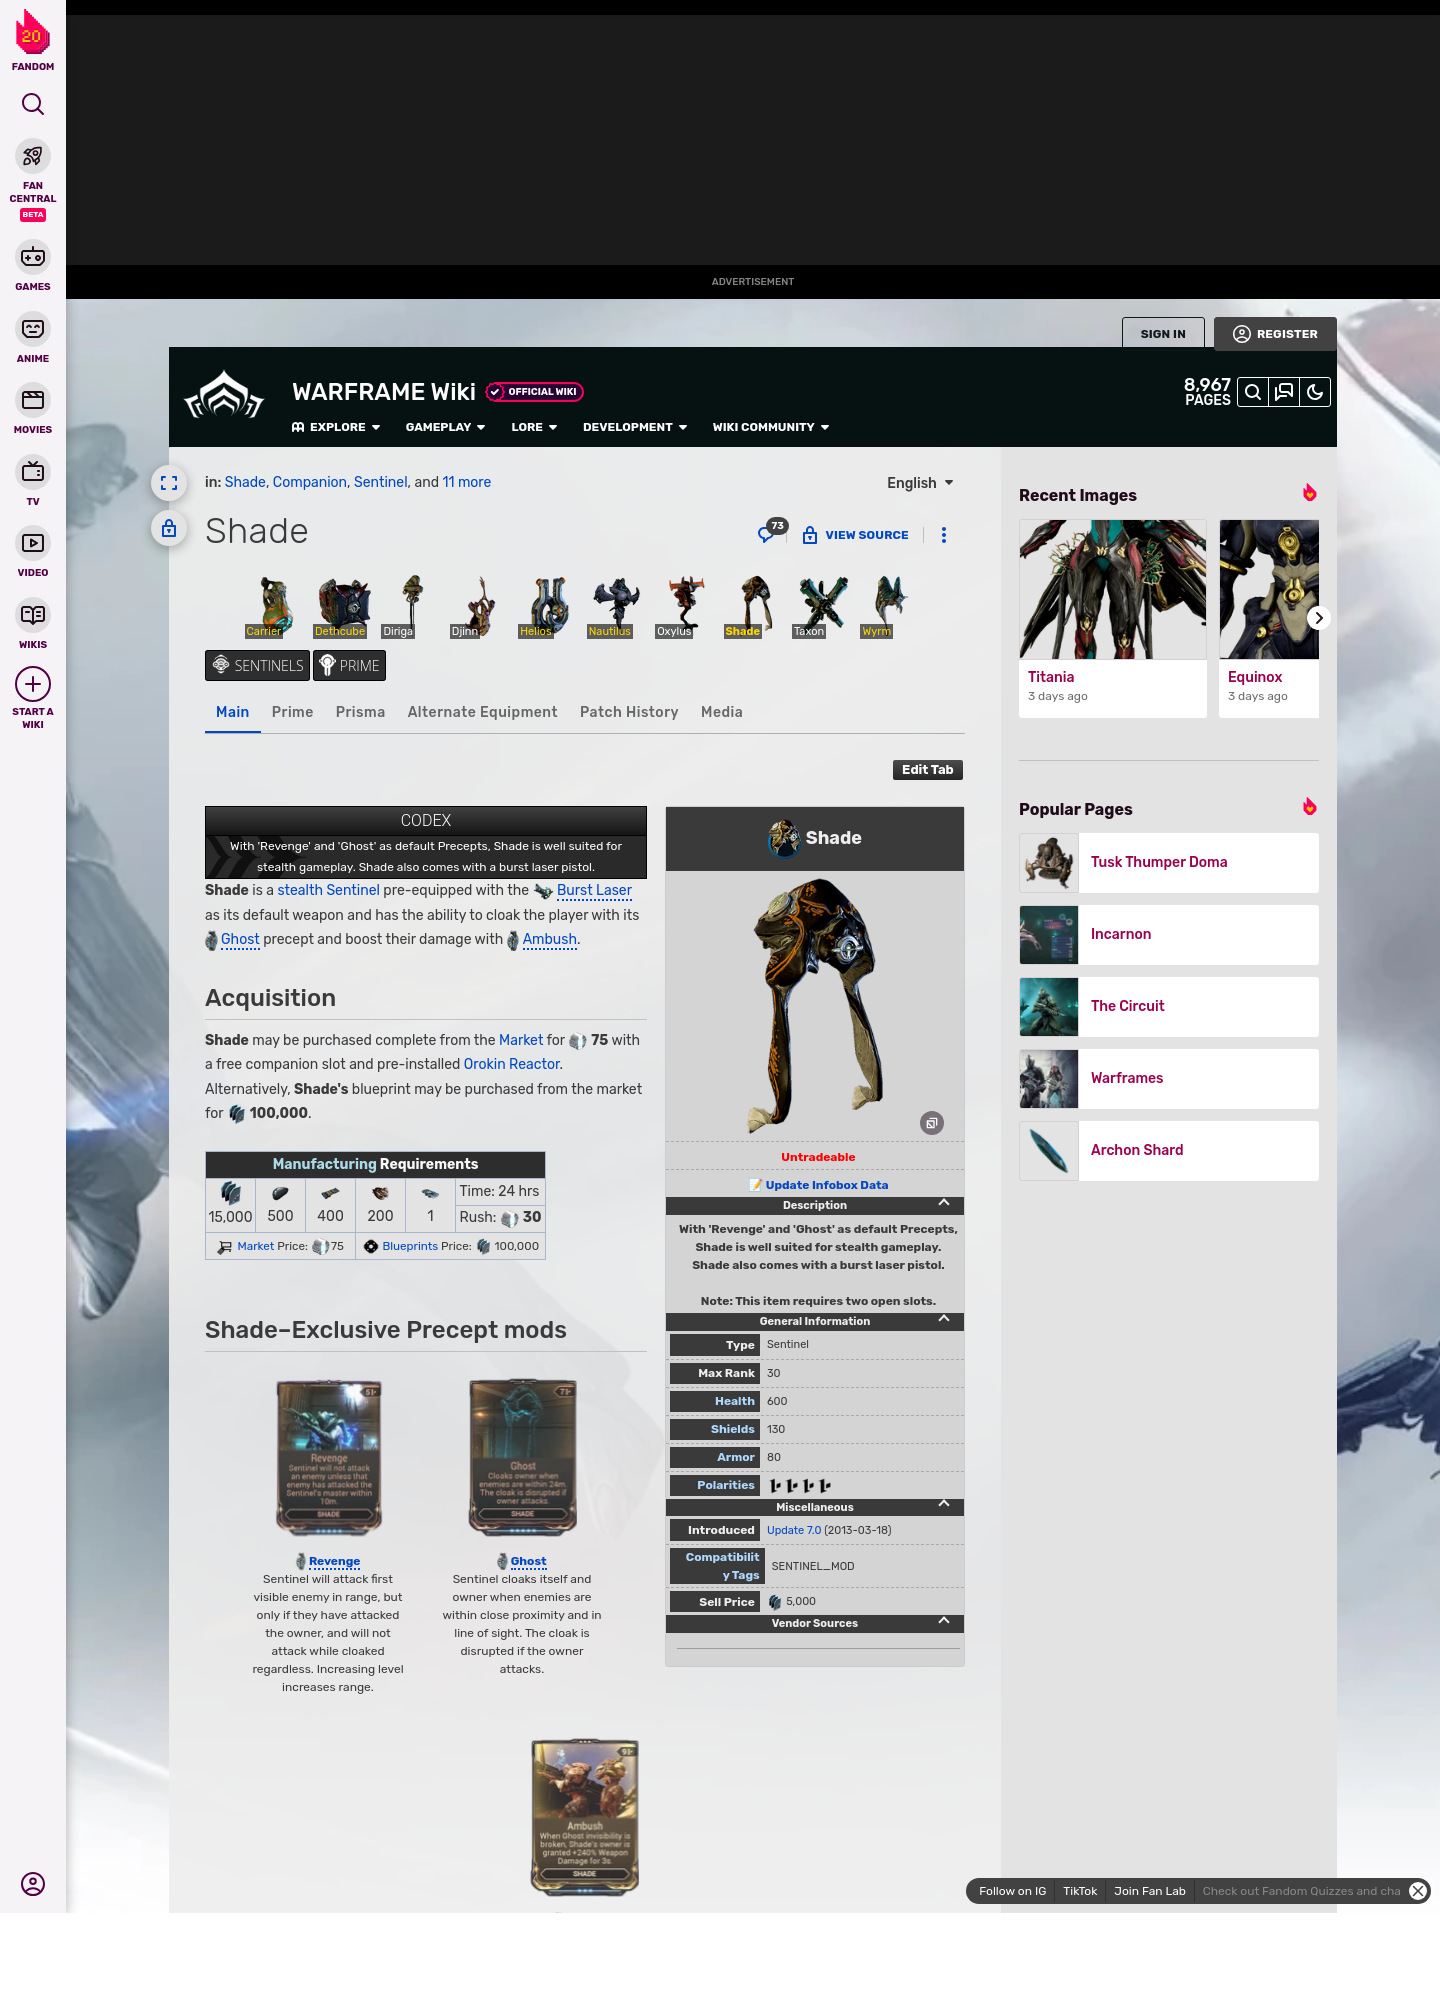The width and height of the screenshot is (1440, 2000).
Task: Click the Start a Wiki plus icon
Action: [33, 684]
